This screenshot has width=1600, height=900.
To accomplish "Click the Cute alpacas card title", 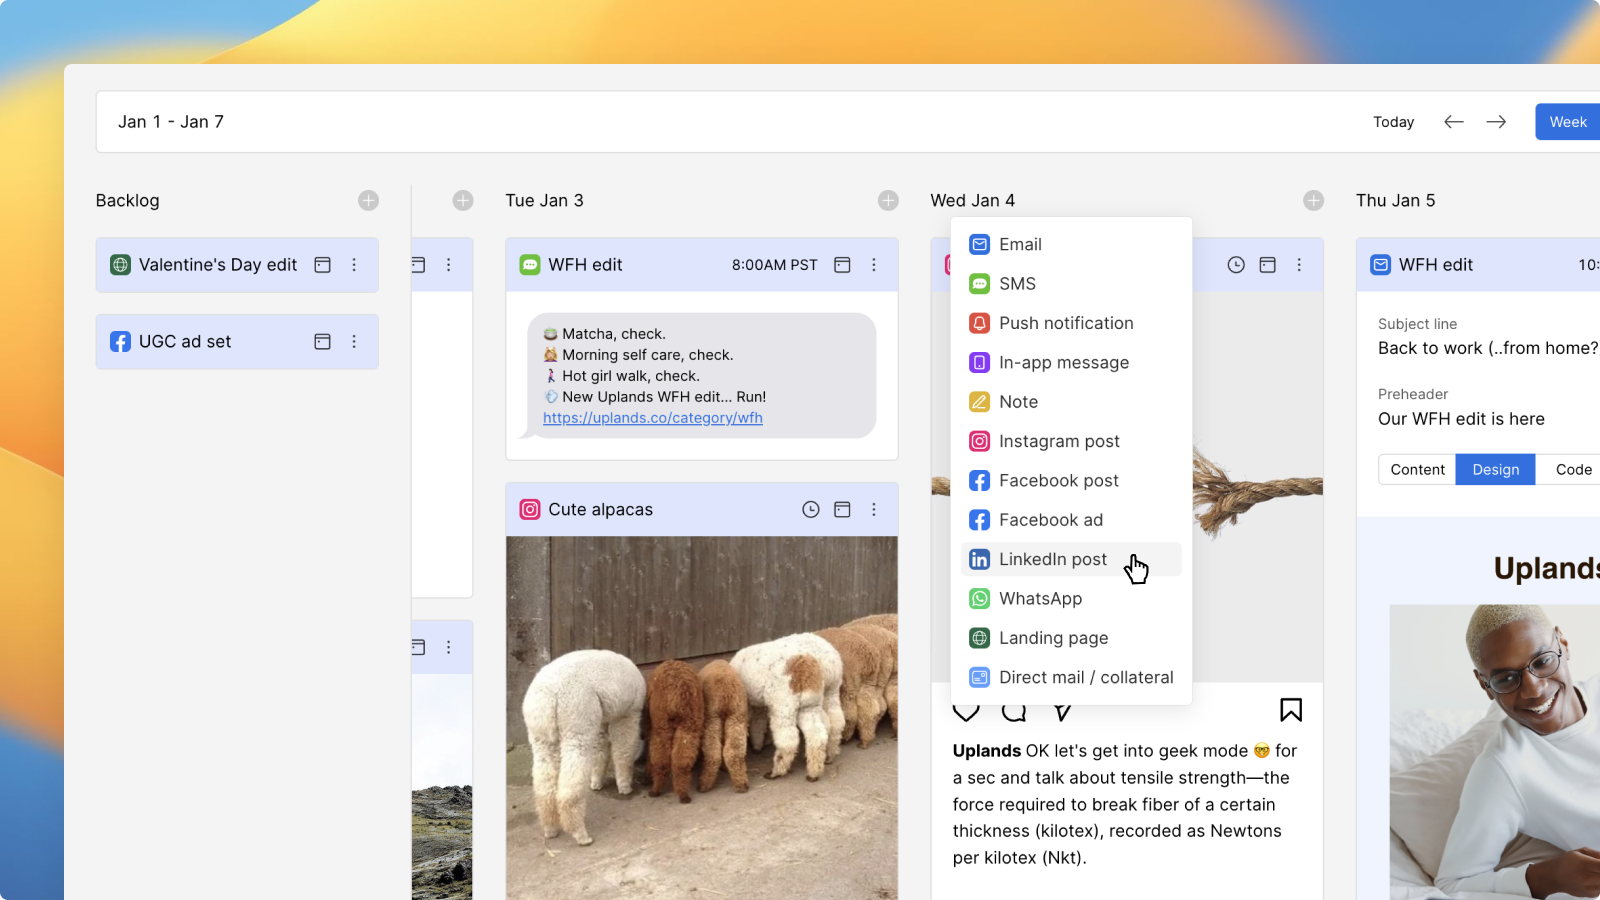I will click(x=600, y=510).
